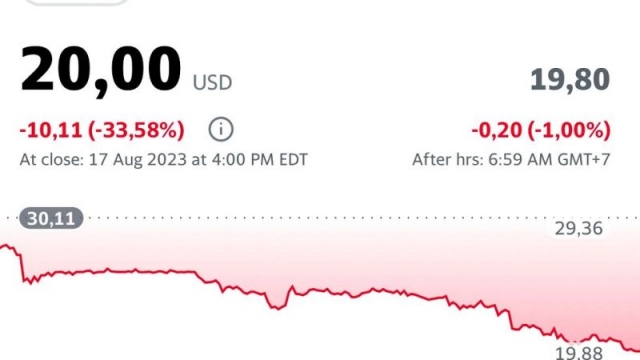This screenshot has width=640, height=360.
Task: Tap the large 20,00 closing price
Action: click(100, 71)
